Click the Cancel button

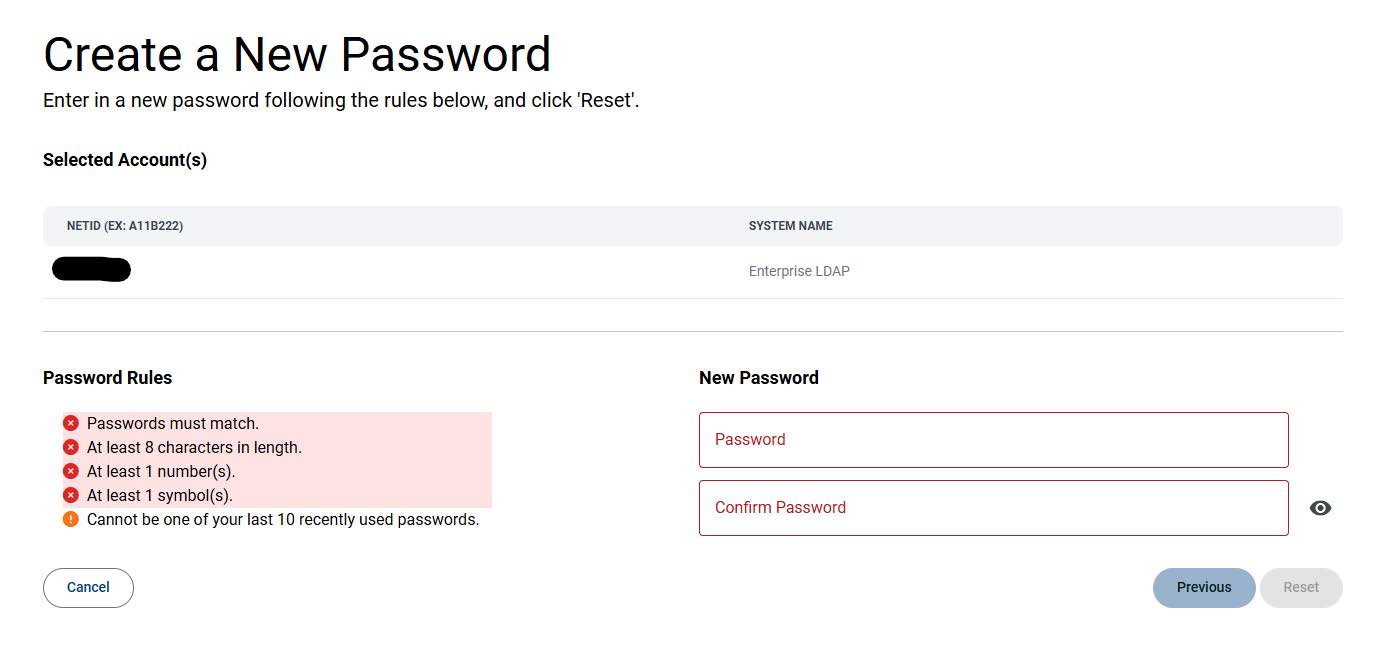[x=88, y=587]
